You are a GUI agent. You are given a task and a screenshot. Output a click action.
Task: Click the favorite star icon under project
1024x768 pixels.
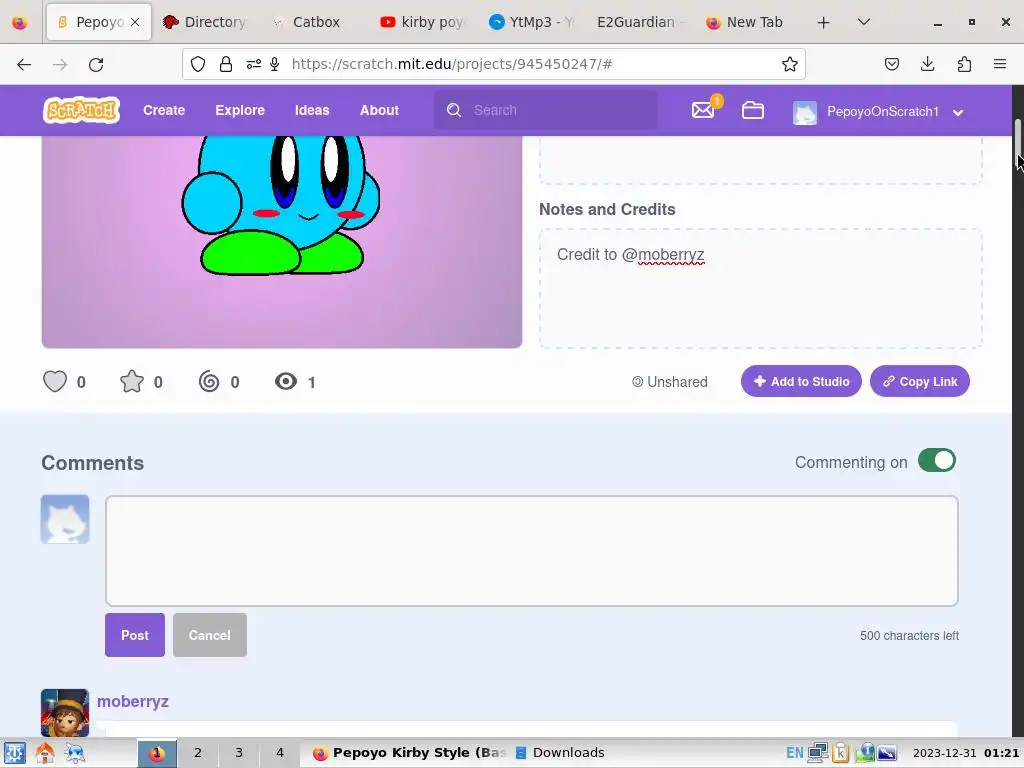(x=132, y=381)
